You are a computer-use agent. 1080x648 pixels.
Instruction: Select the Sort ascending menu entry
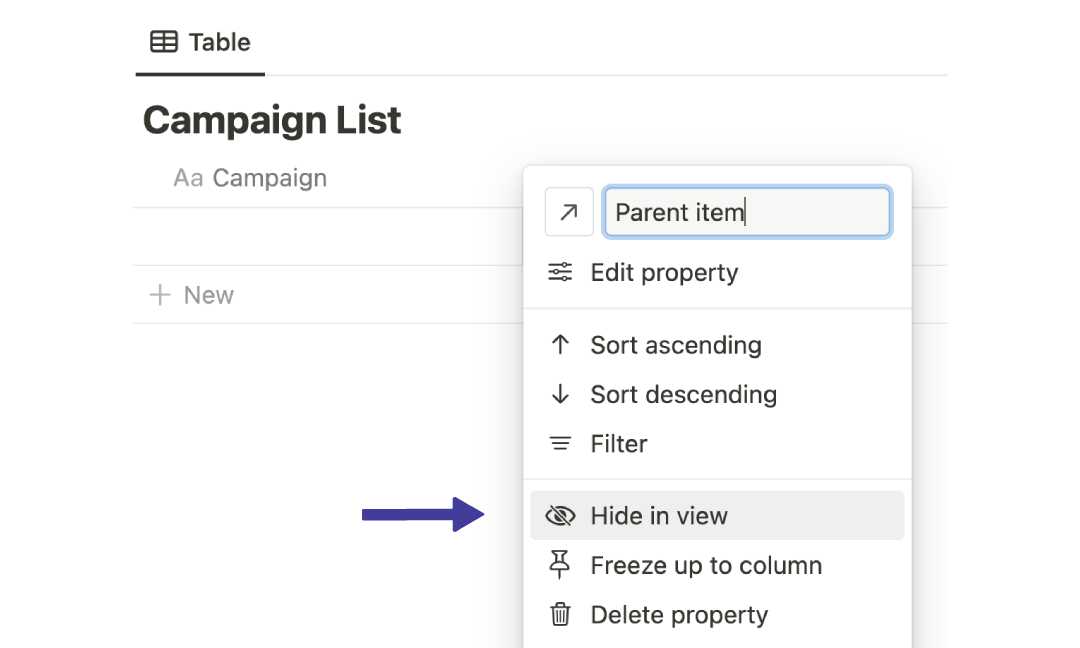point(674,345)
